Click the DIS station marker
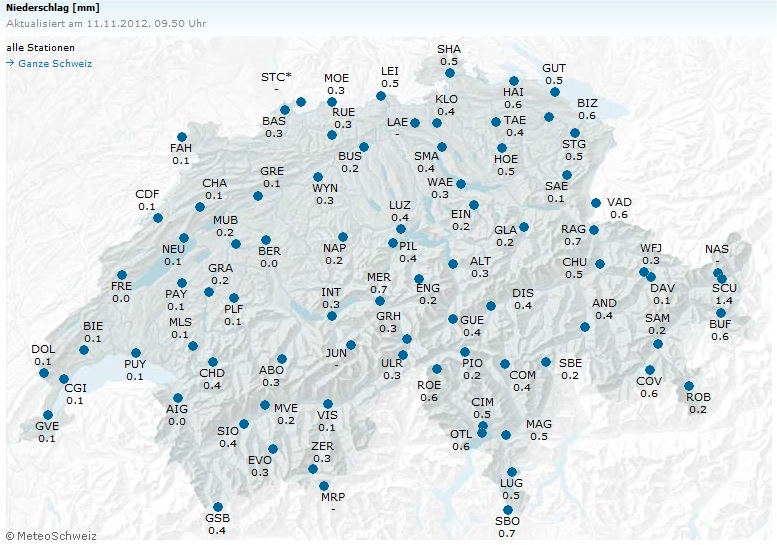 click(491, 306)
